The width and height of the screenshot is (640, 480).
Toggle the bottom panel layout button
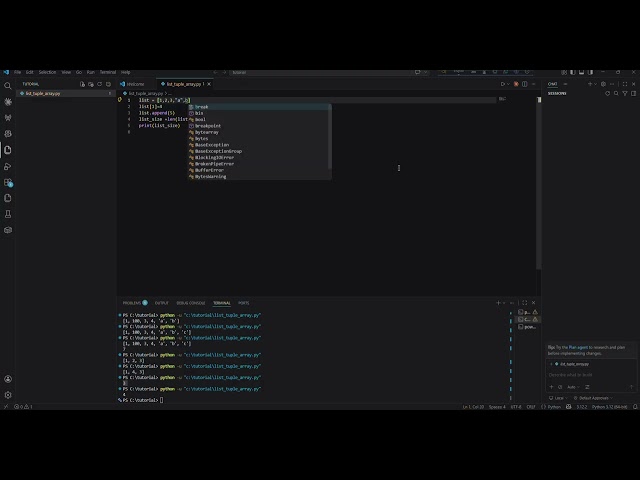(x=582, y=72)
